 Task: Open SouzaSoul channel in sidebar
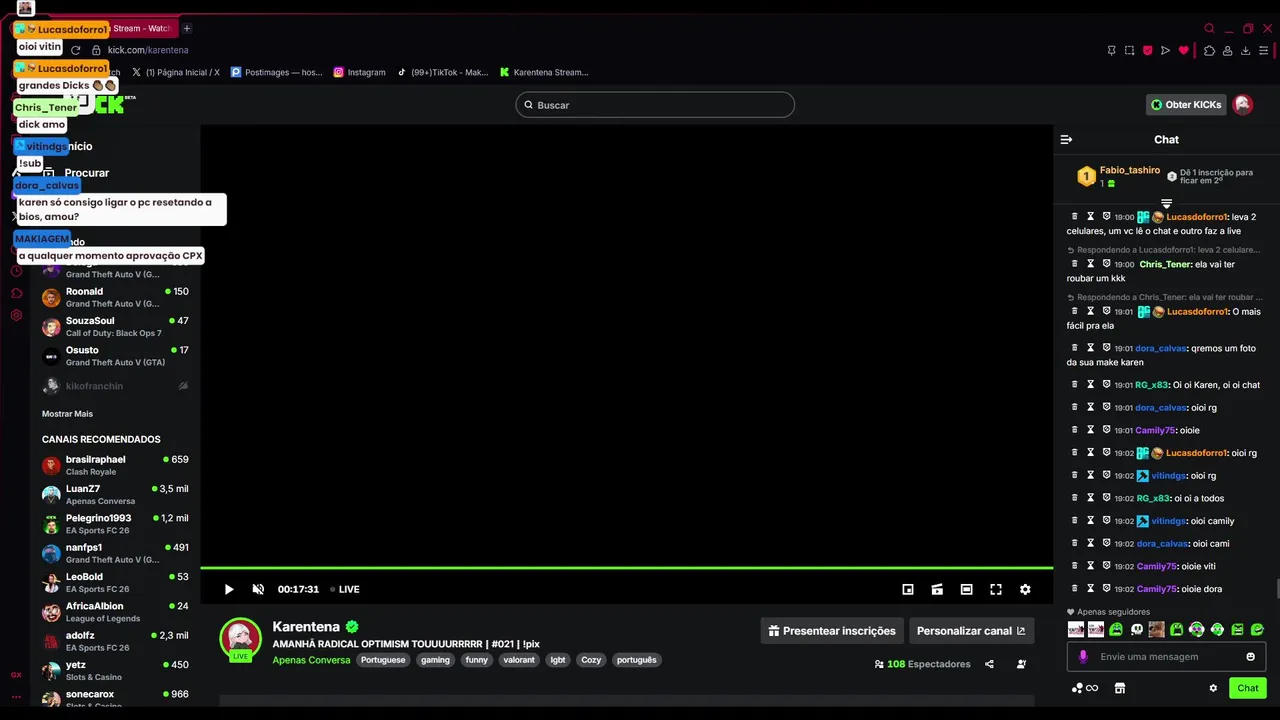pos(115,327)
